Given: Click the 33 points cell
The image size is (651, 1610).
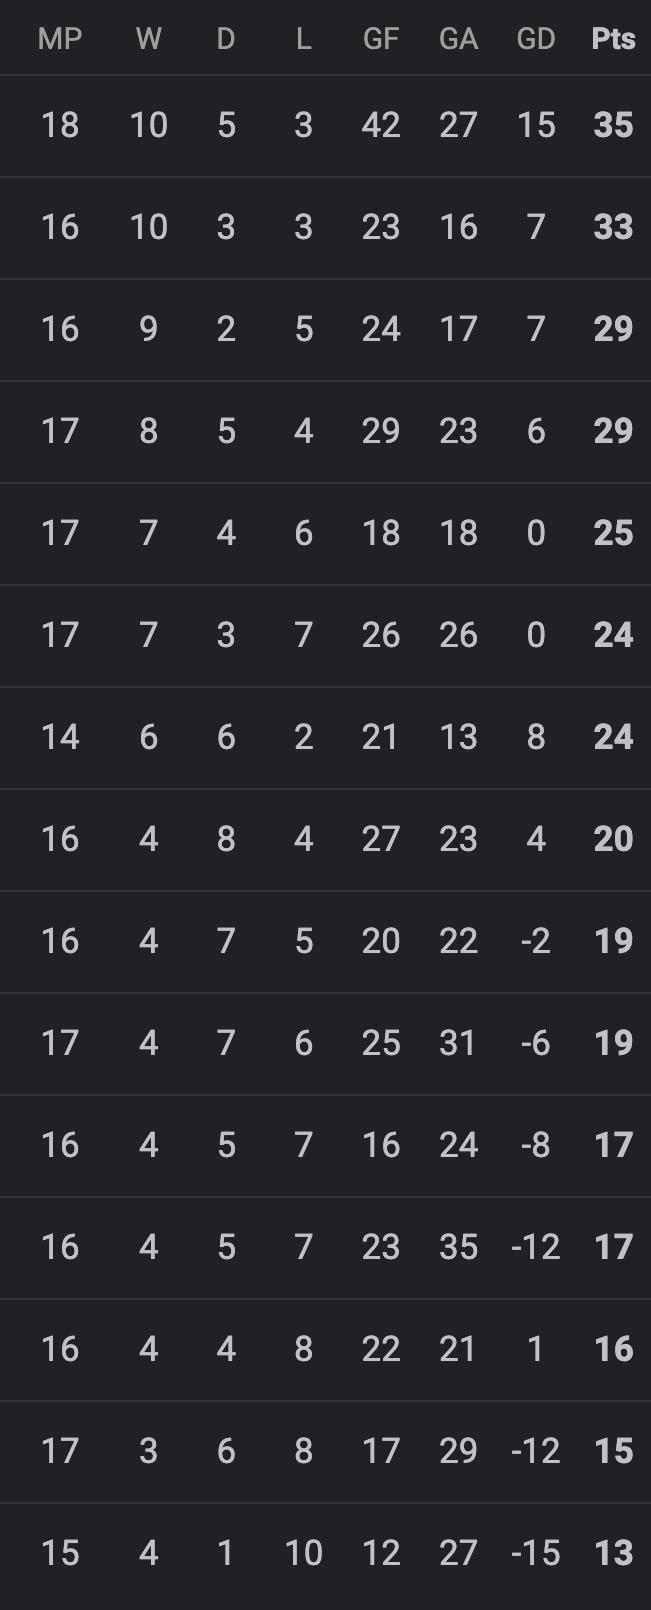Looking at the screenshot, I should [613, 227].
